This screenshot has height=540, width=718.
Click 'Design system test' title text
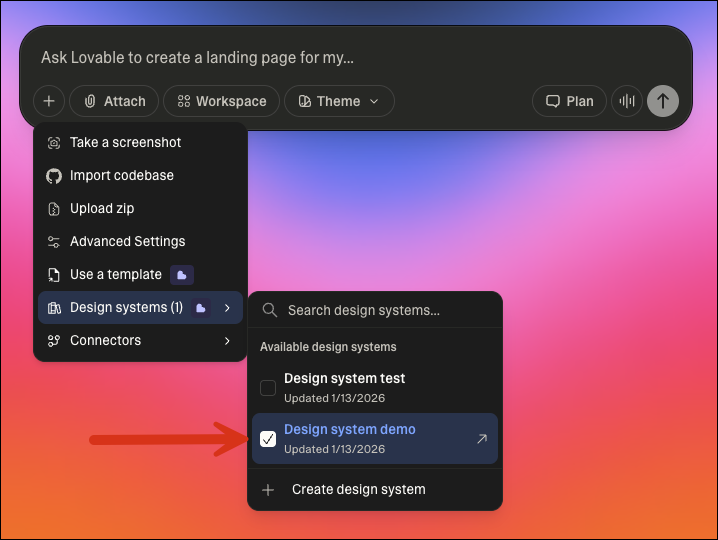click(x=344, y=378)
